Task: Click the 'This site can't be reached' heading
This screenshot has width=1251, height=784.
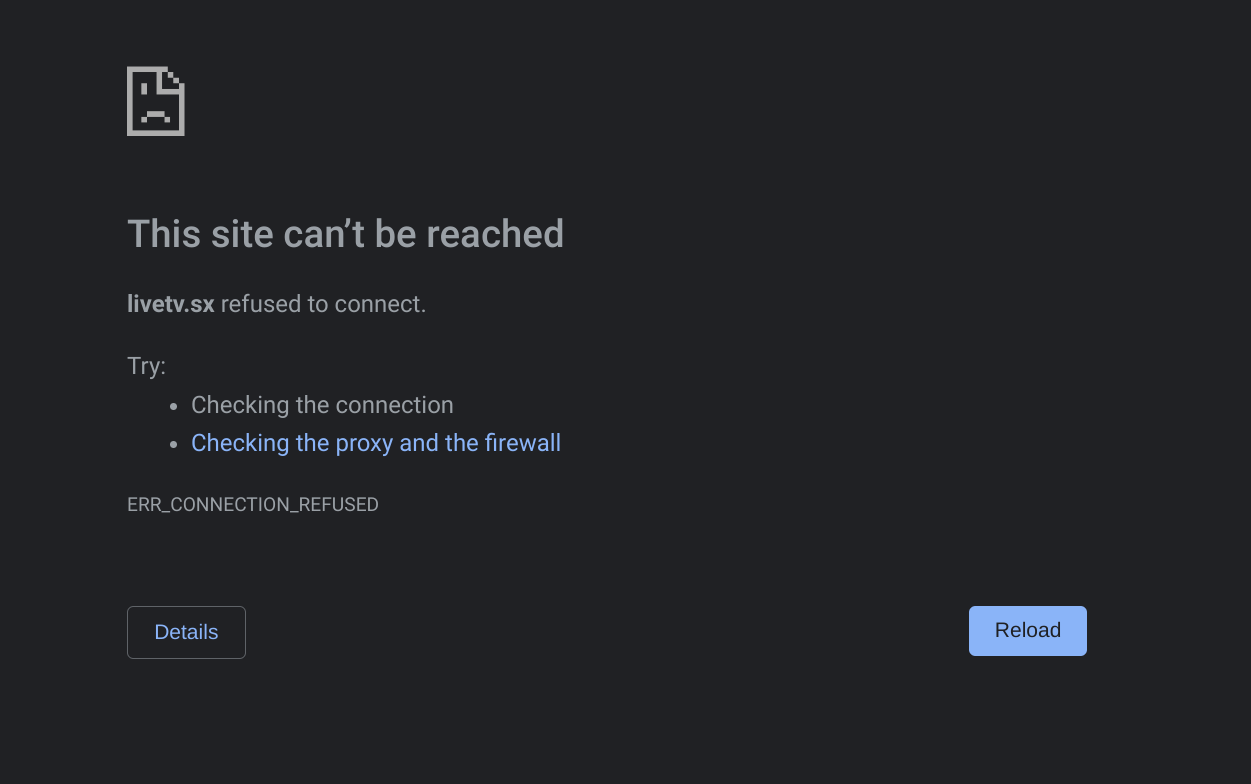Action: coord(345,234)
